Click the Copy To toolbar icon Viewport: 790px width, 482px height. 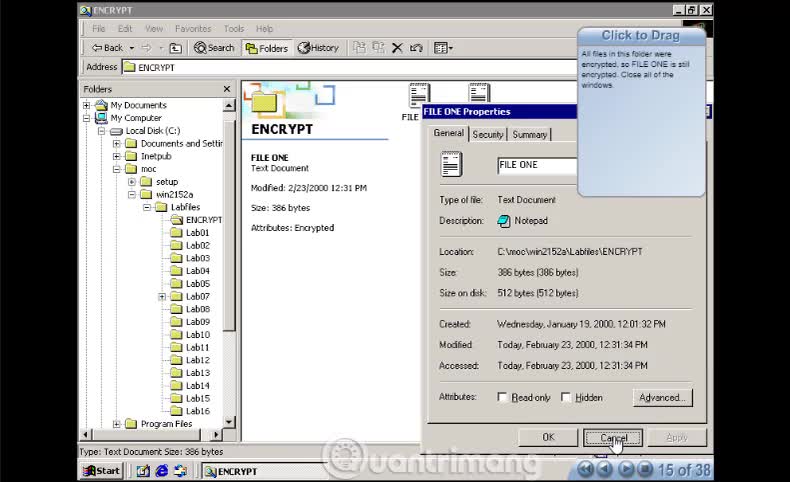[x=378, y=48]
